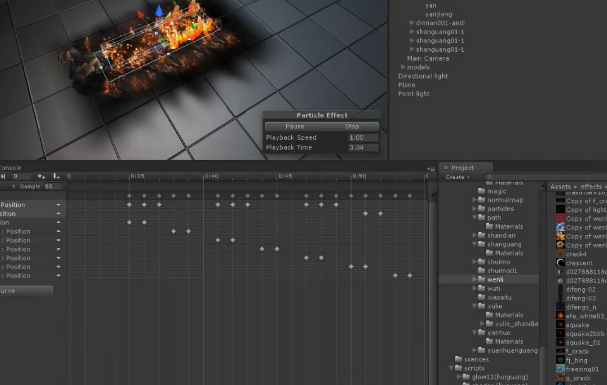
Task: Click the f_crack asset thumbnail
Action: coord(561,351)
